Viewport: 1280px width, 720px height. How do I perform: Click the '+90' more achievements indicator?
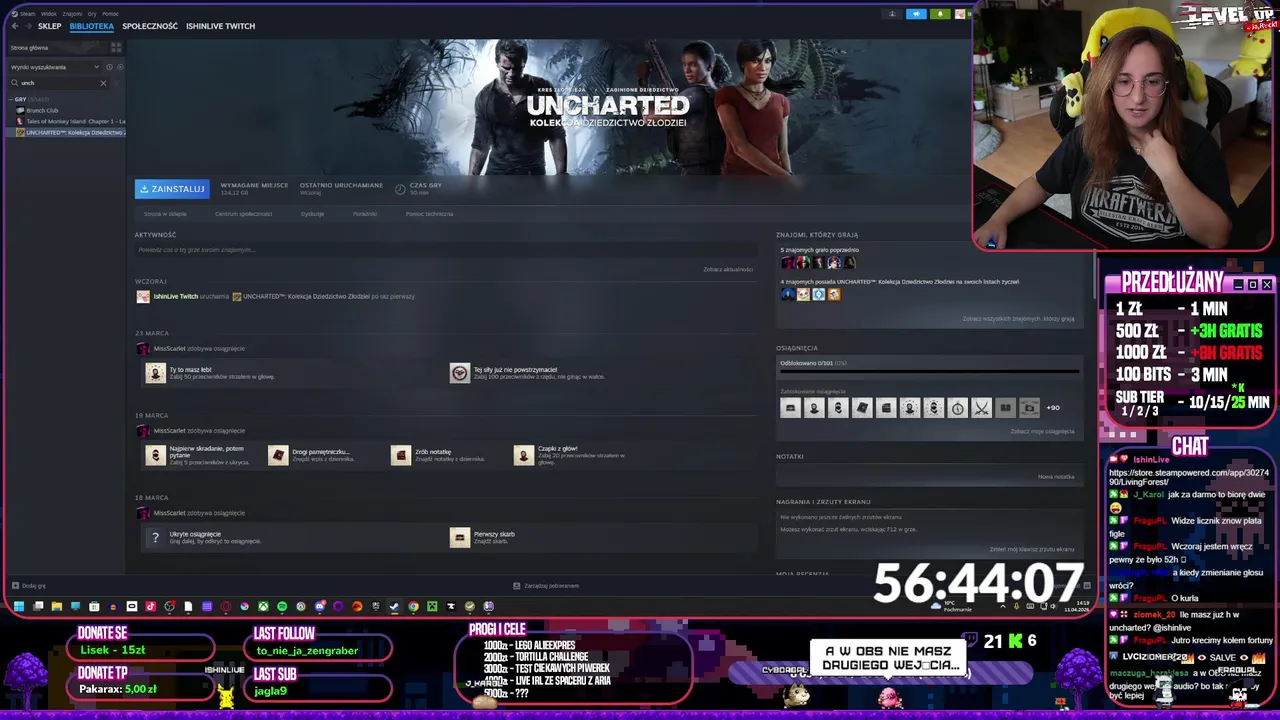1053,408
